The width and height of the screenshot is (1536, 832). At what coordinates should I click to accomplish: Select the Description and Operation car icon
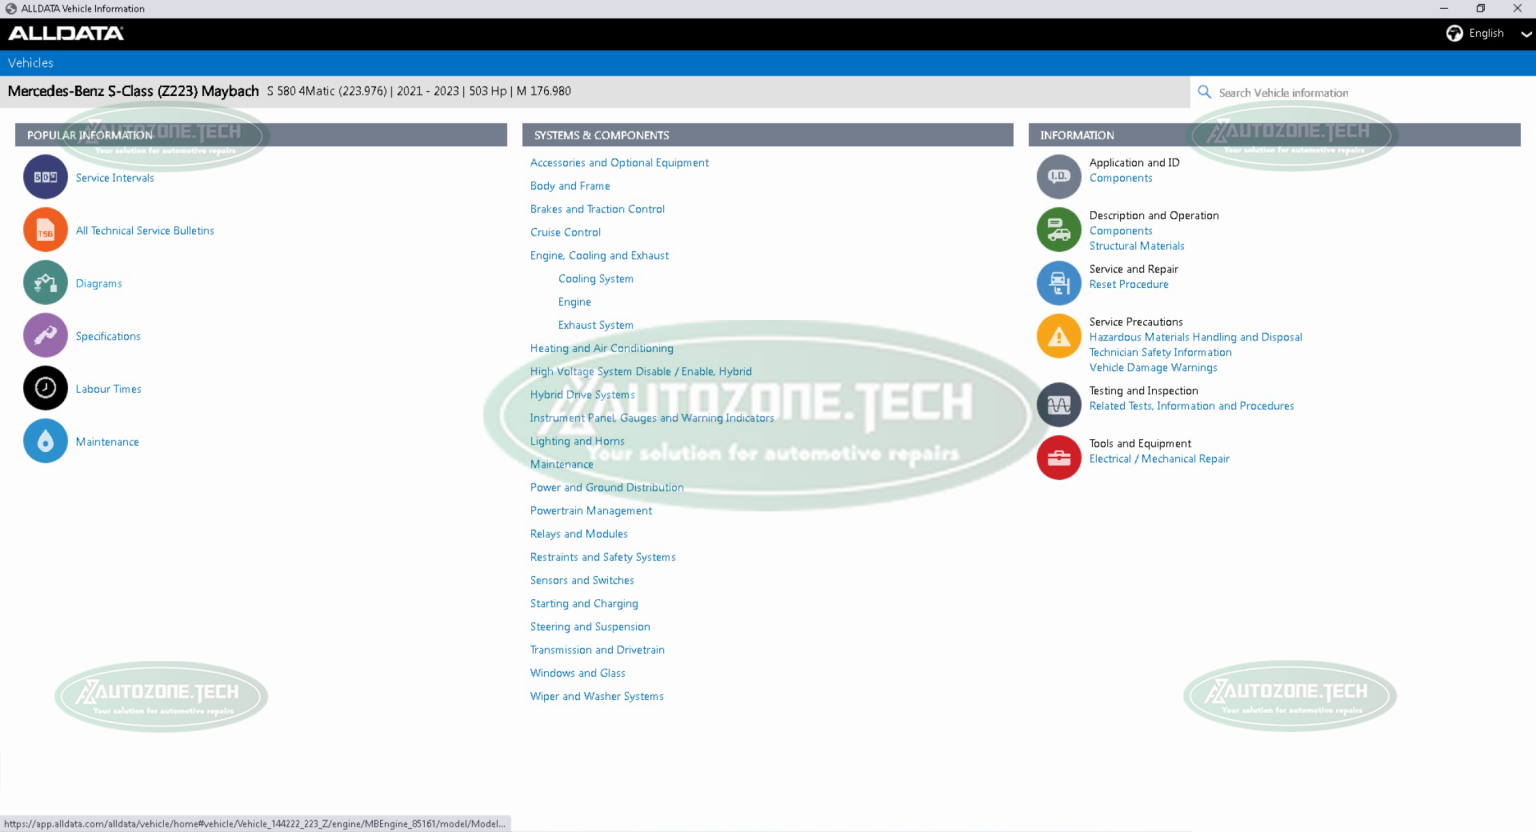pyautogui.click(x=1058, y=229)
